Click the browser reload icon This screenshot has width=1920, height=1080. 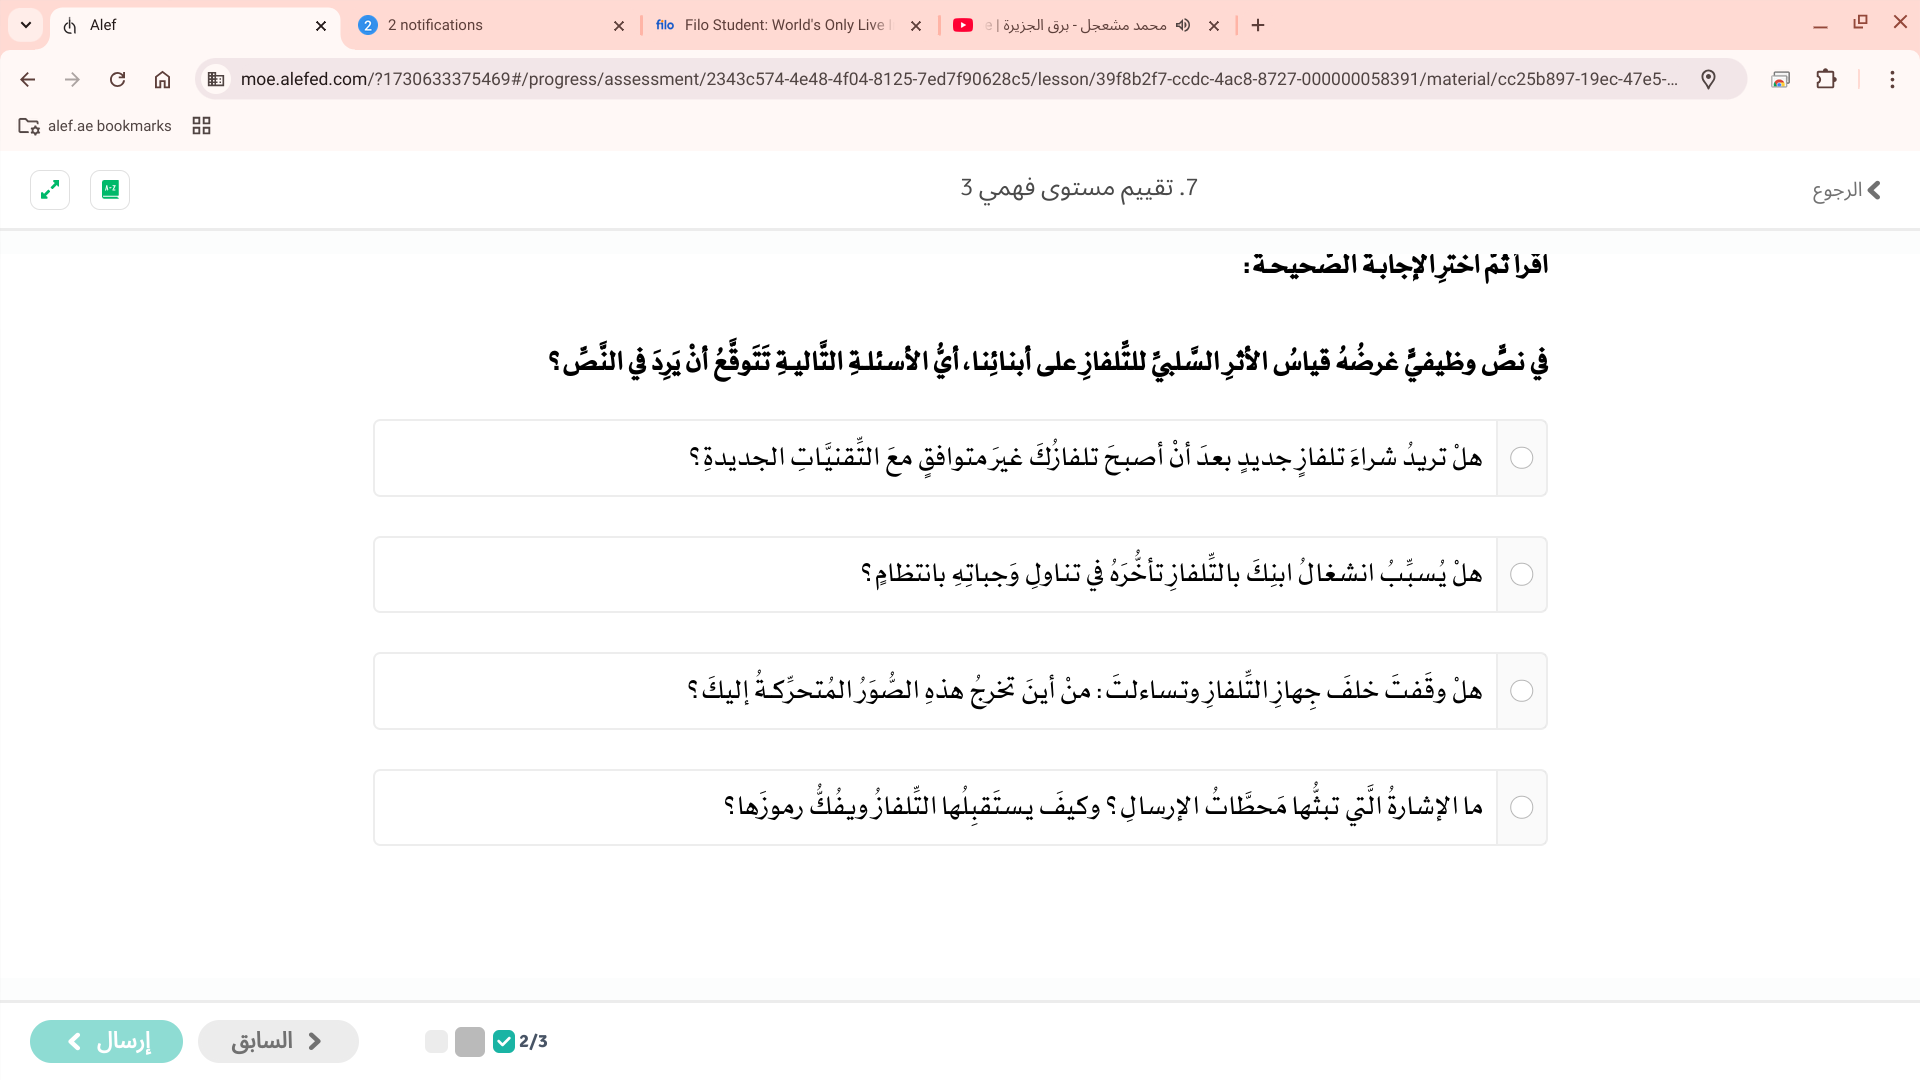pyautogui.click(x=117, y=79)
